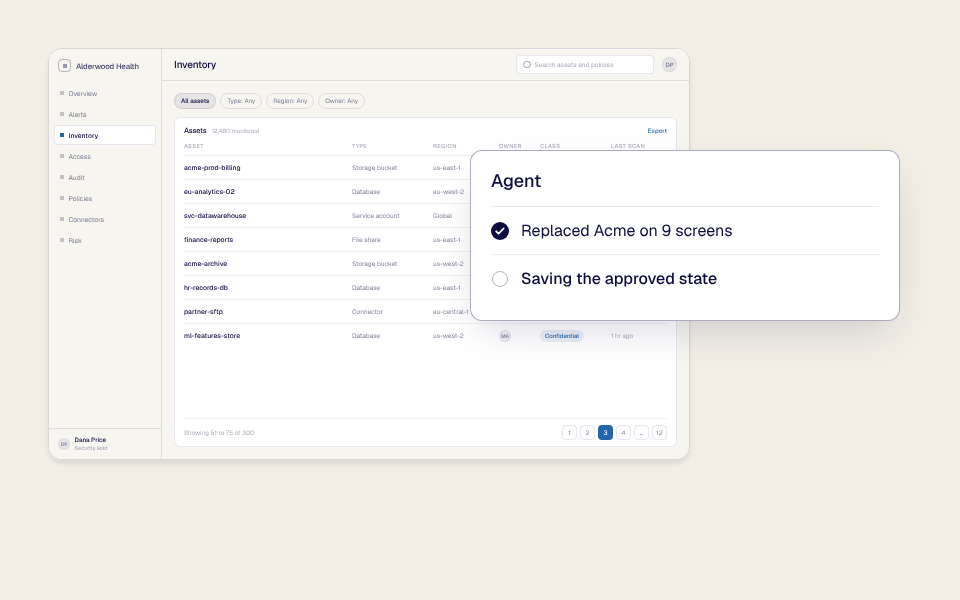960x600 pixels.
Task: Click the Showing 51 to 75 of 300 text
Action: click(219, 433)
